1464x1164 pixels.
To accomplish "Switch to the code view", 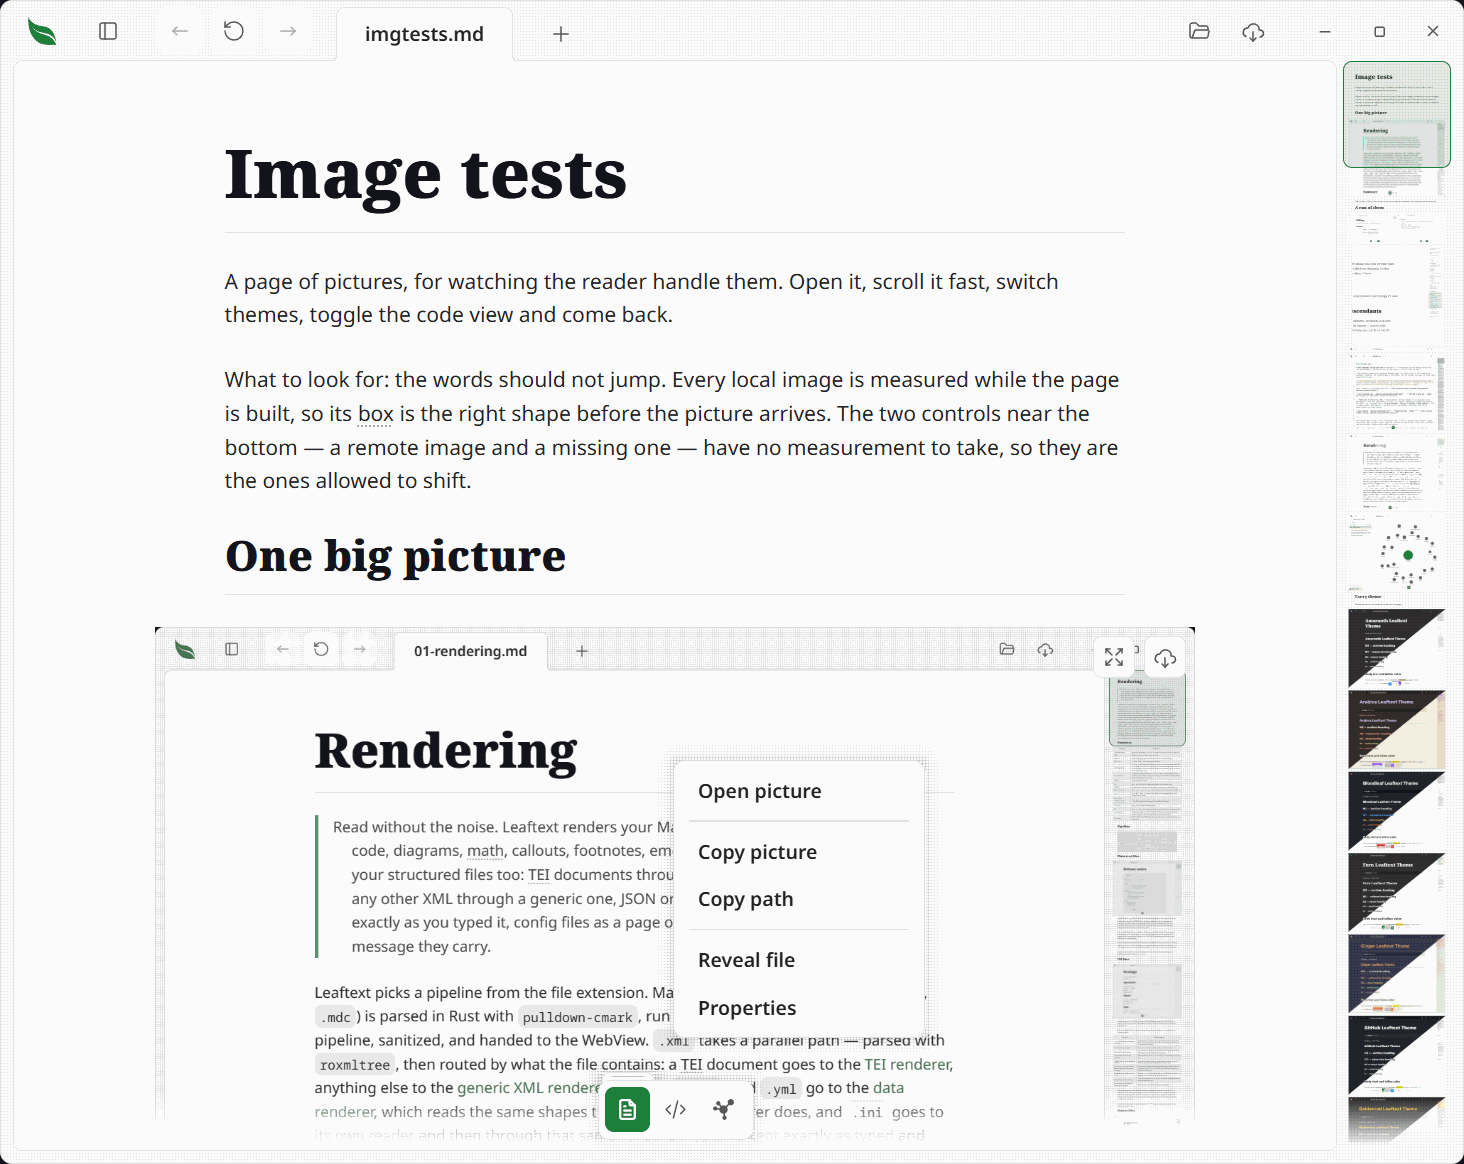I will tap(675, 1109).
